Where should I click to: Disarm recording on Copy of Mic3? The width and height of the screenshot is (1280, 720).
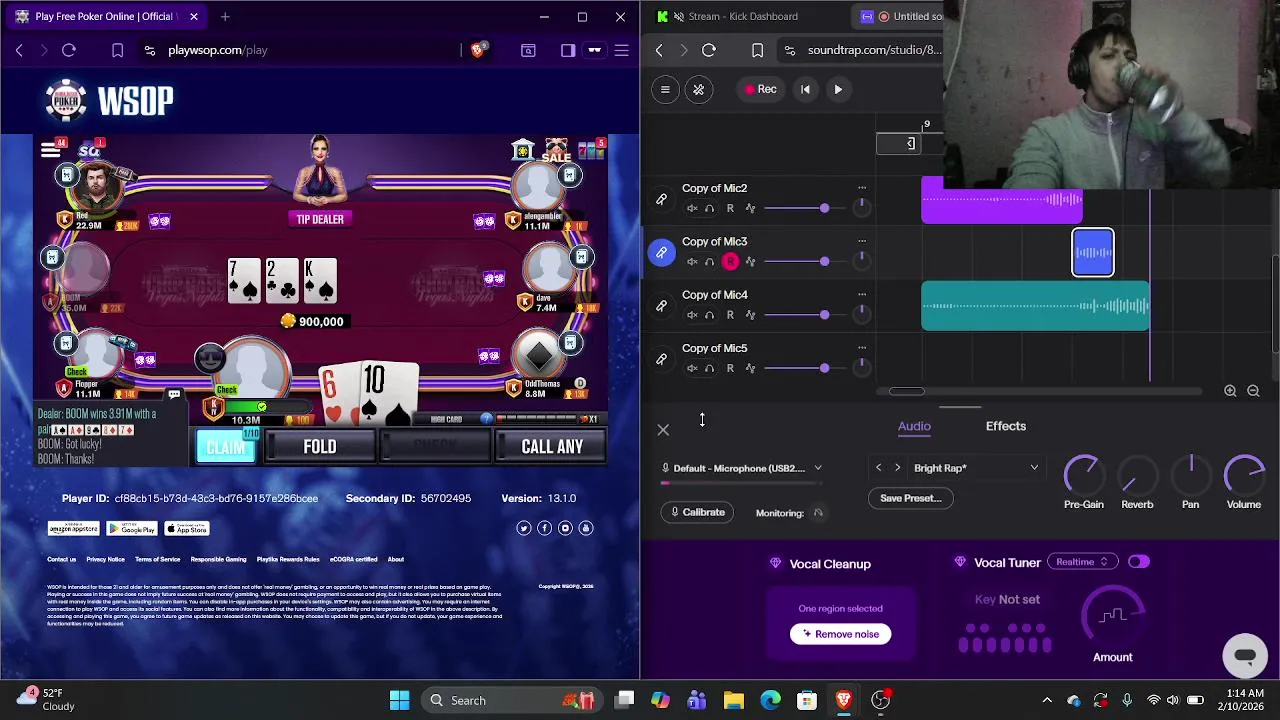coord(730,262)
